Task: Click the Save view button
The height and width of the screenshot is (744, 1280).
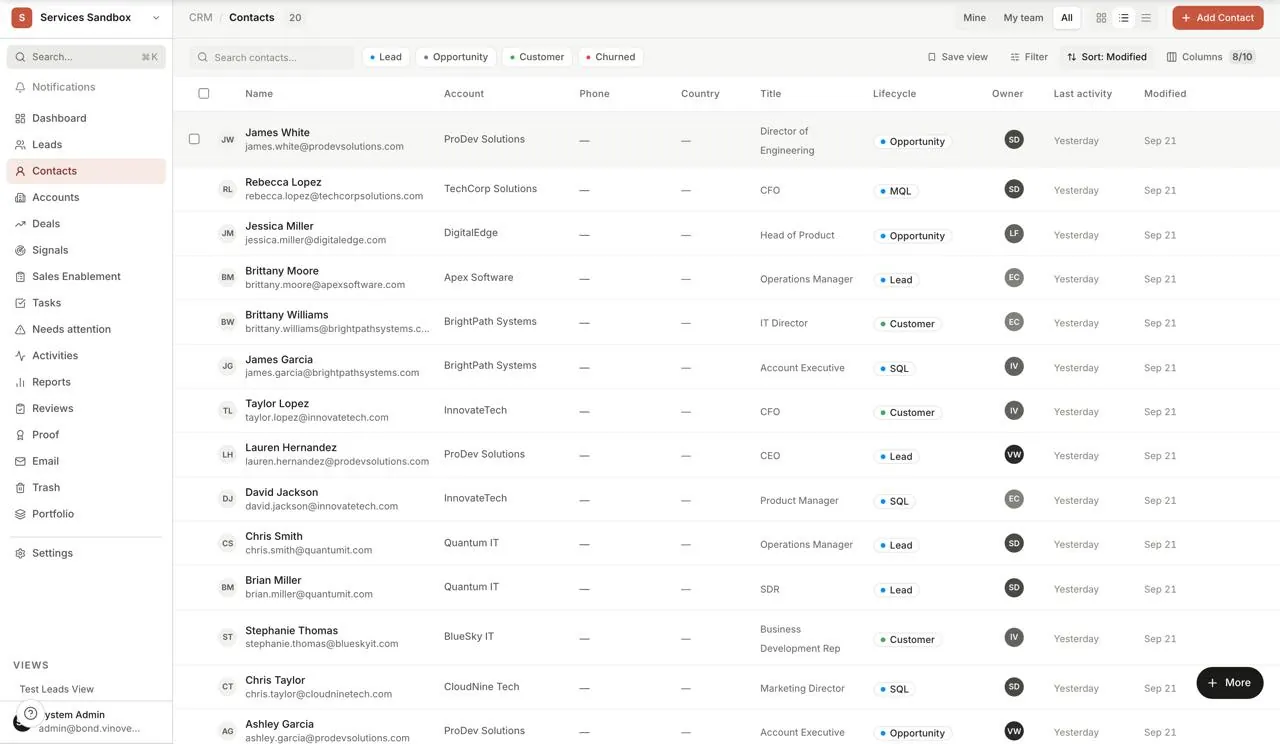Action: click(957, 57)
